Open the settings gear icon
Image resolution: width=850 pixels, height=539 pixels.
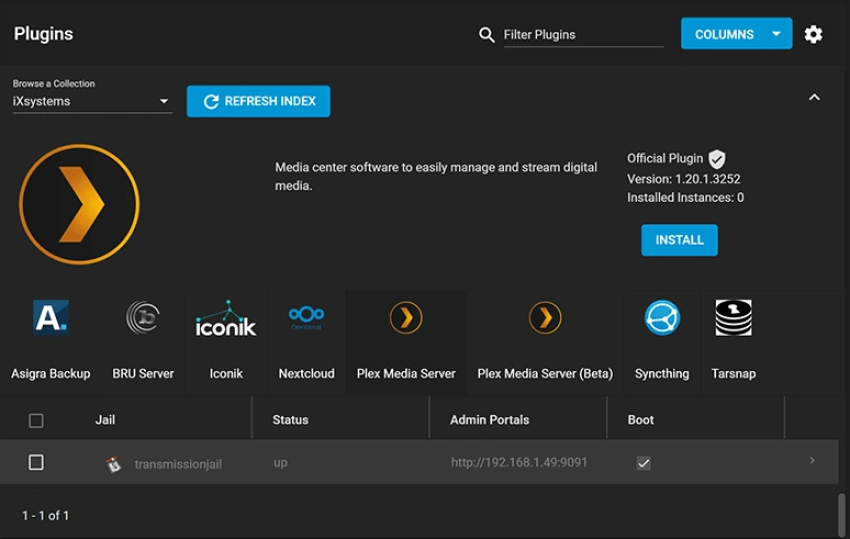tap(813, 34)
